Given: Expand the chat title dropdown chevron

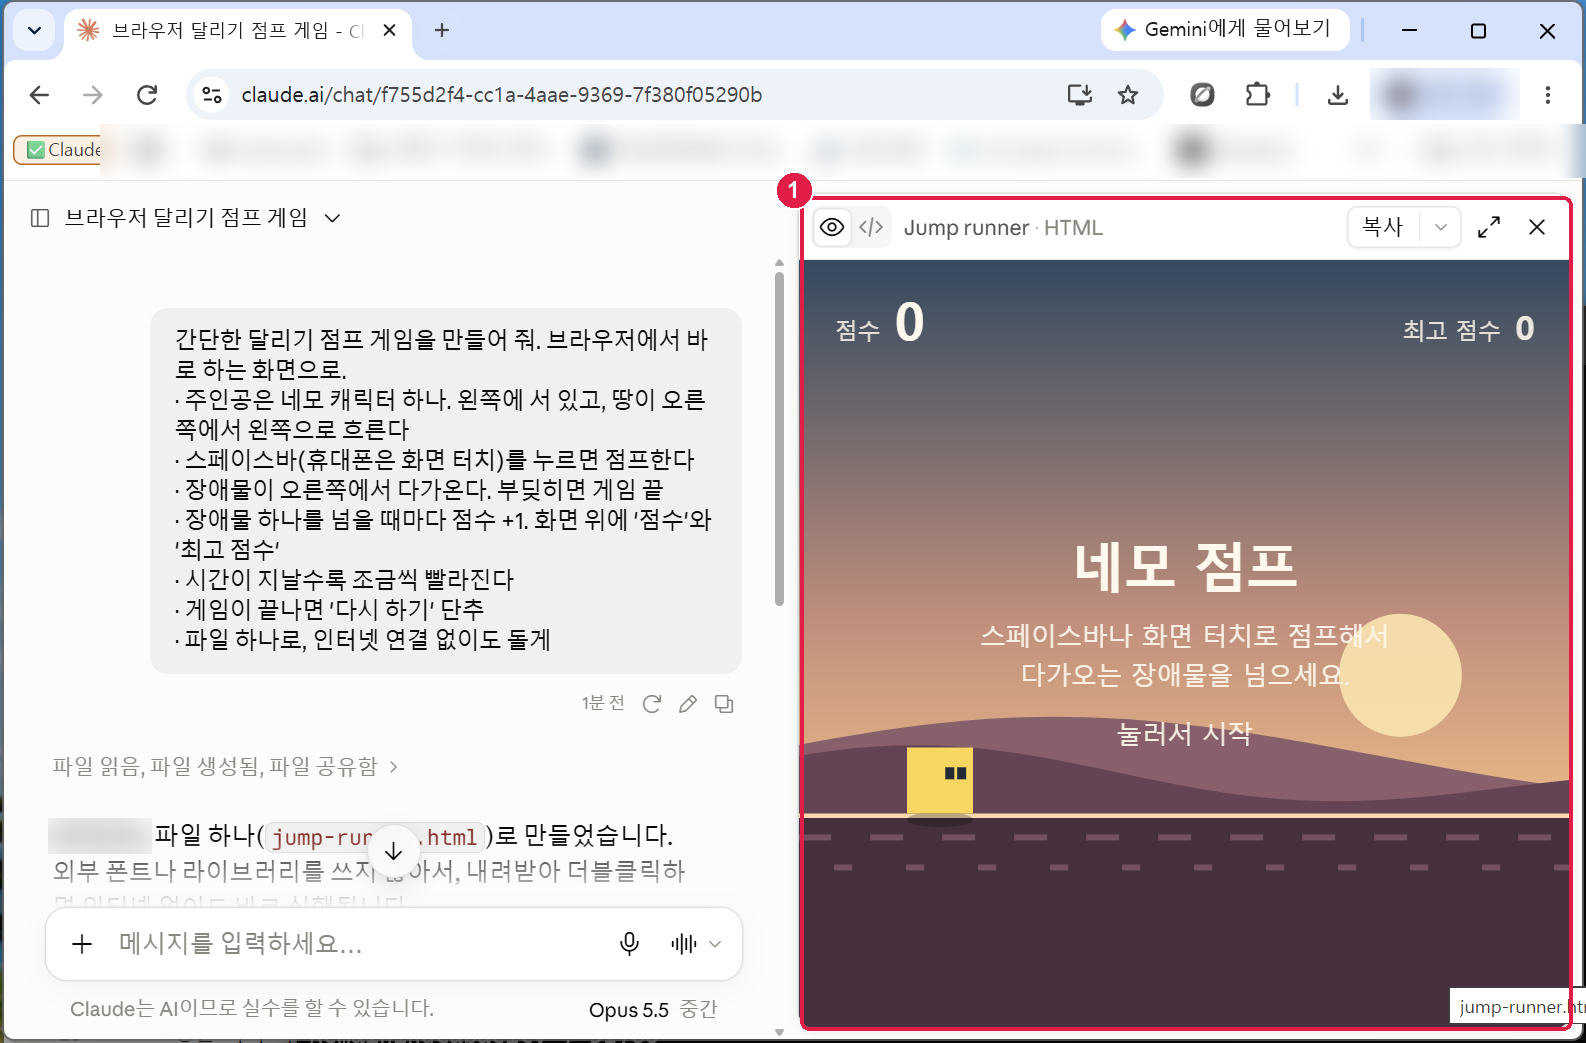Looking at the screenshot, I should point(333,218).
